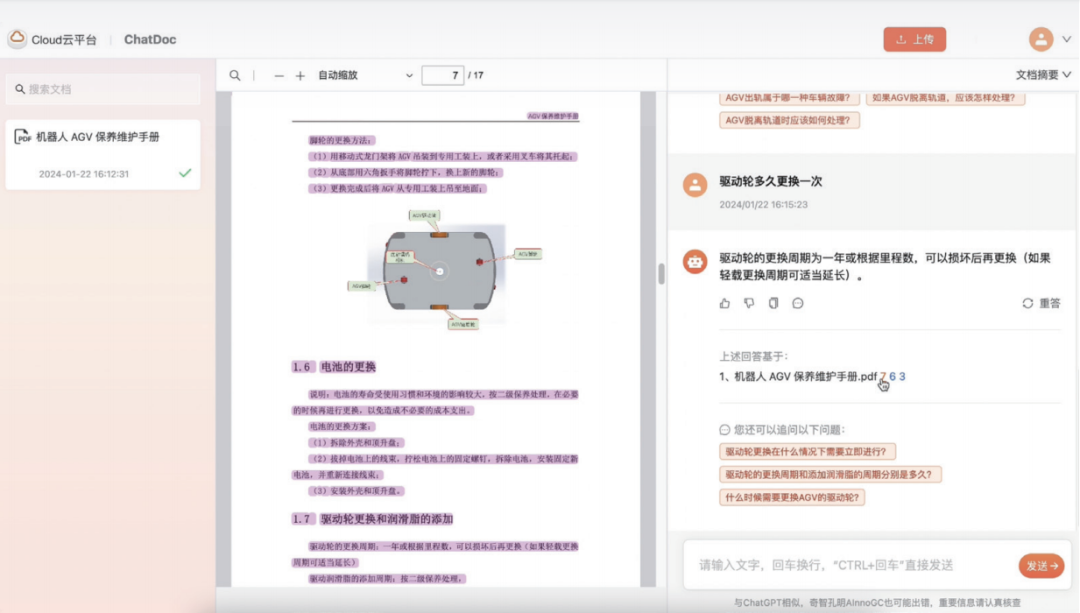
Task: Open the 自动缩放 zoom dropdown
Action: [365, 76]
